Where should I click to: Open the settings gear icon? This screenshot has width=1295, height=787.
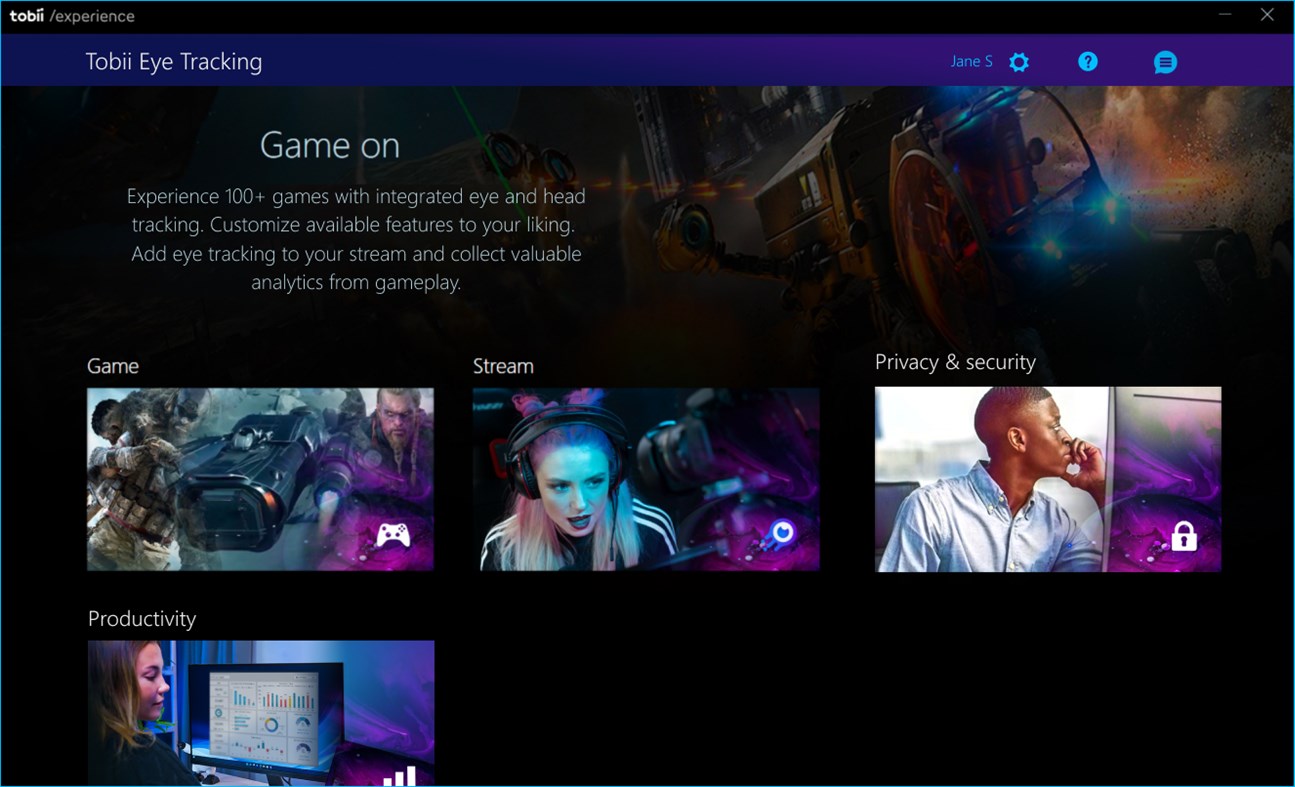click(1018, 61)
